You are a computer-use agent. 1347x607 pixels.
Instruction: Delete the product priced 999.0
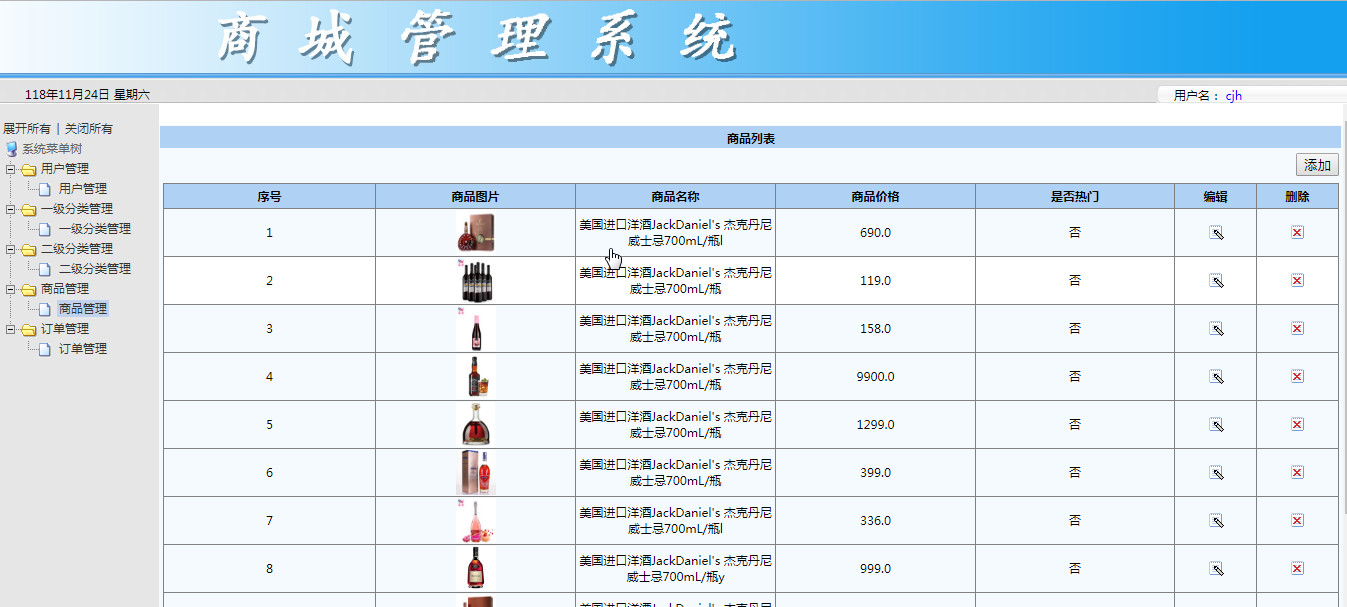(1297, 569)
